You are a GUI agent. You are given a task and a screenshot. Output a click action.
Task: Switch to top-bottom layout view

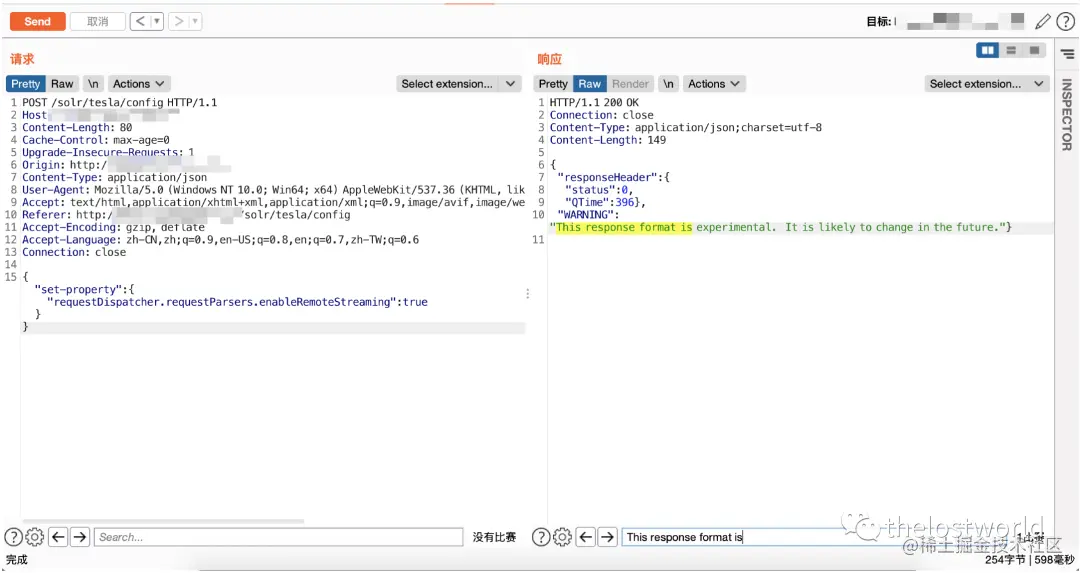pyautogui.click(x=1011, y=50)
